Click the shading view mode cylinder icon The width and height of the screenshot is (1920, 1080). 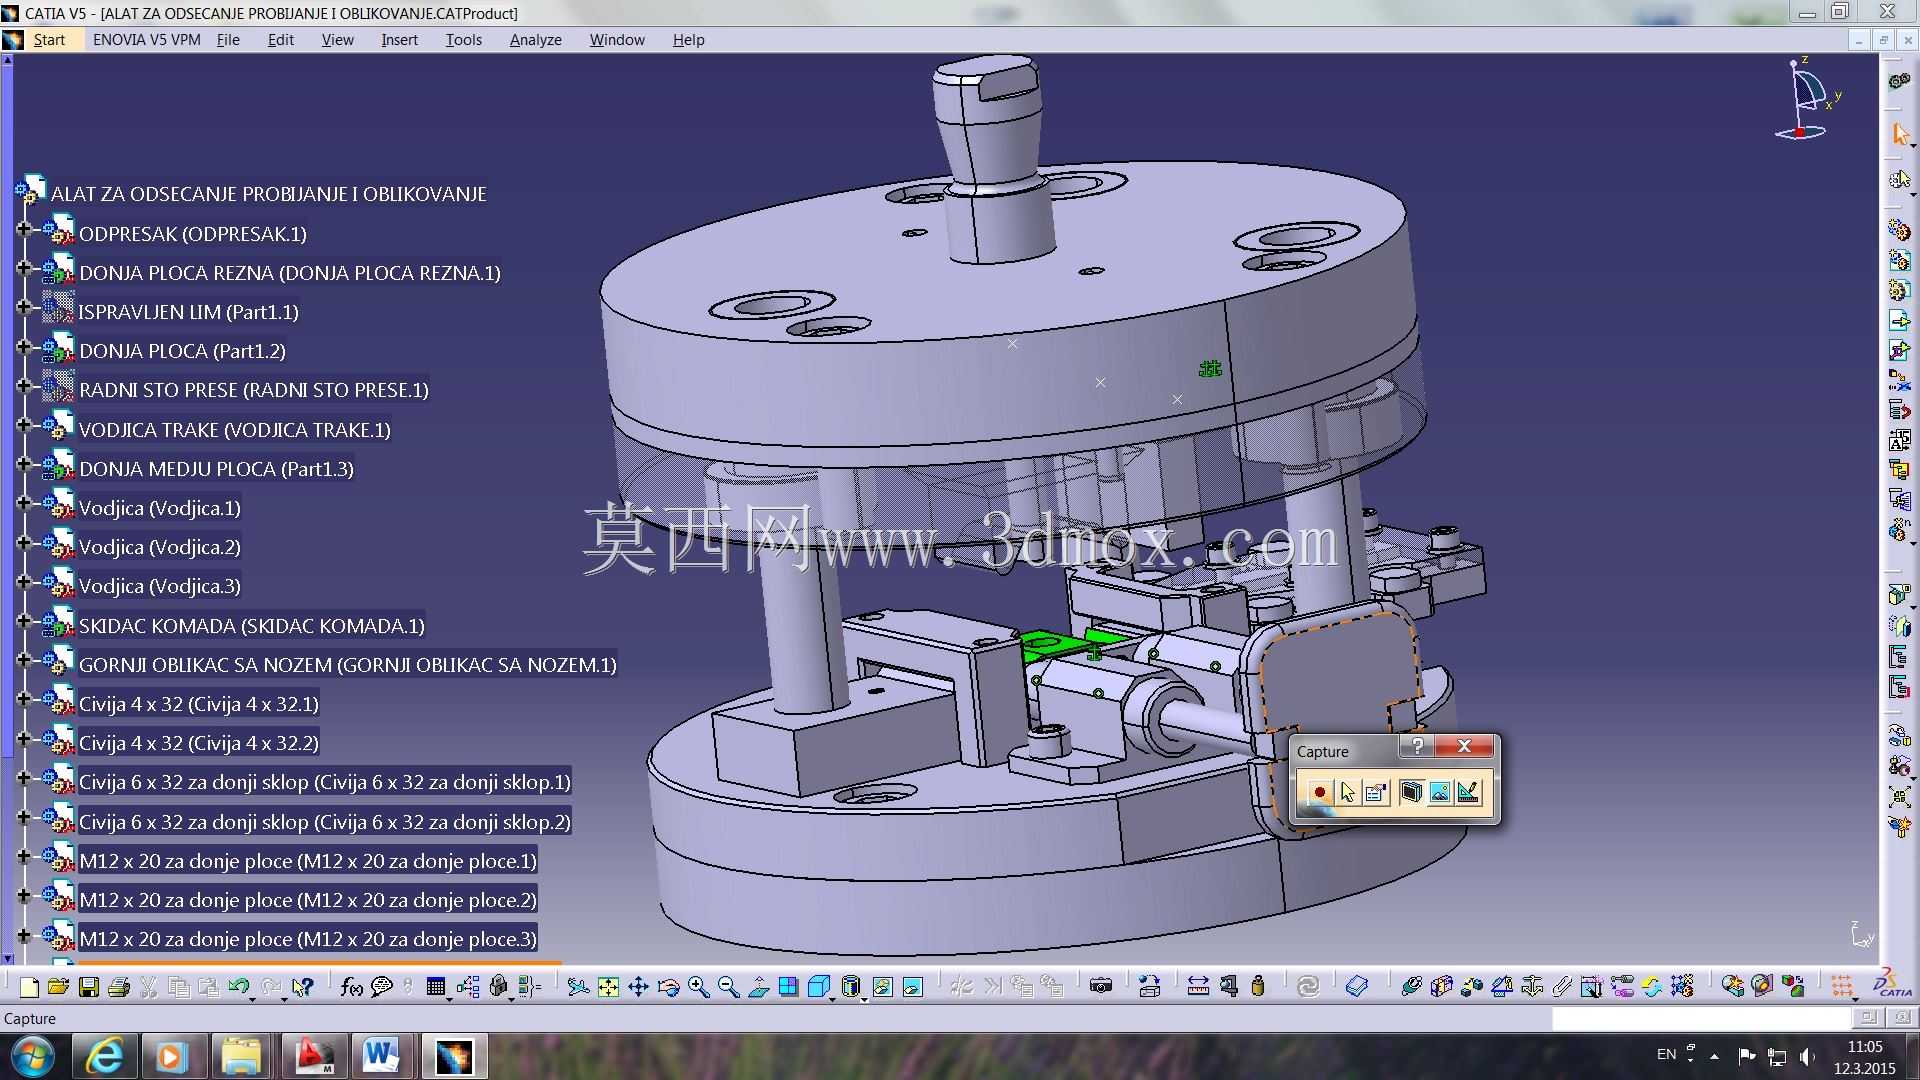pos(850,987)
